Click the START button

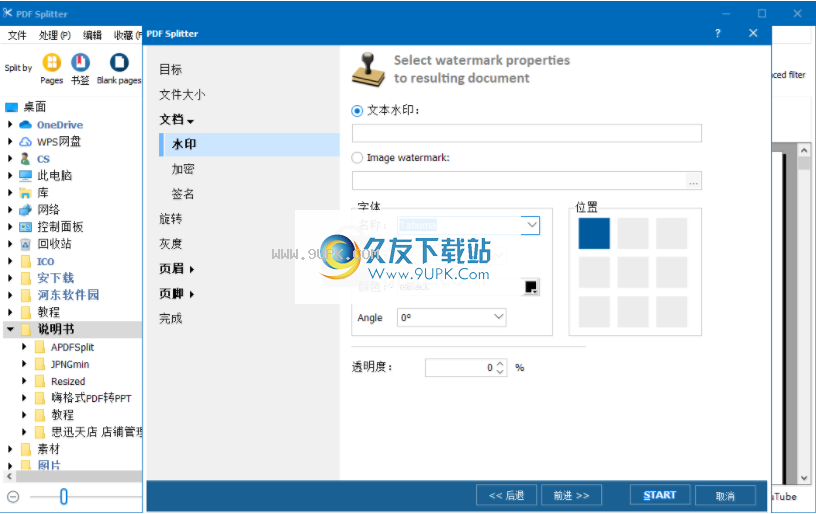pos(660,495)
